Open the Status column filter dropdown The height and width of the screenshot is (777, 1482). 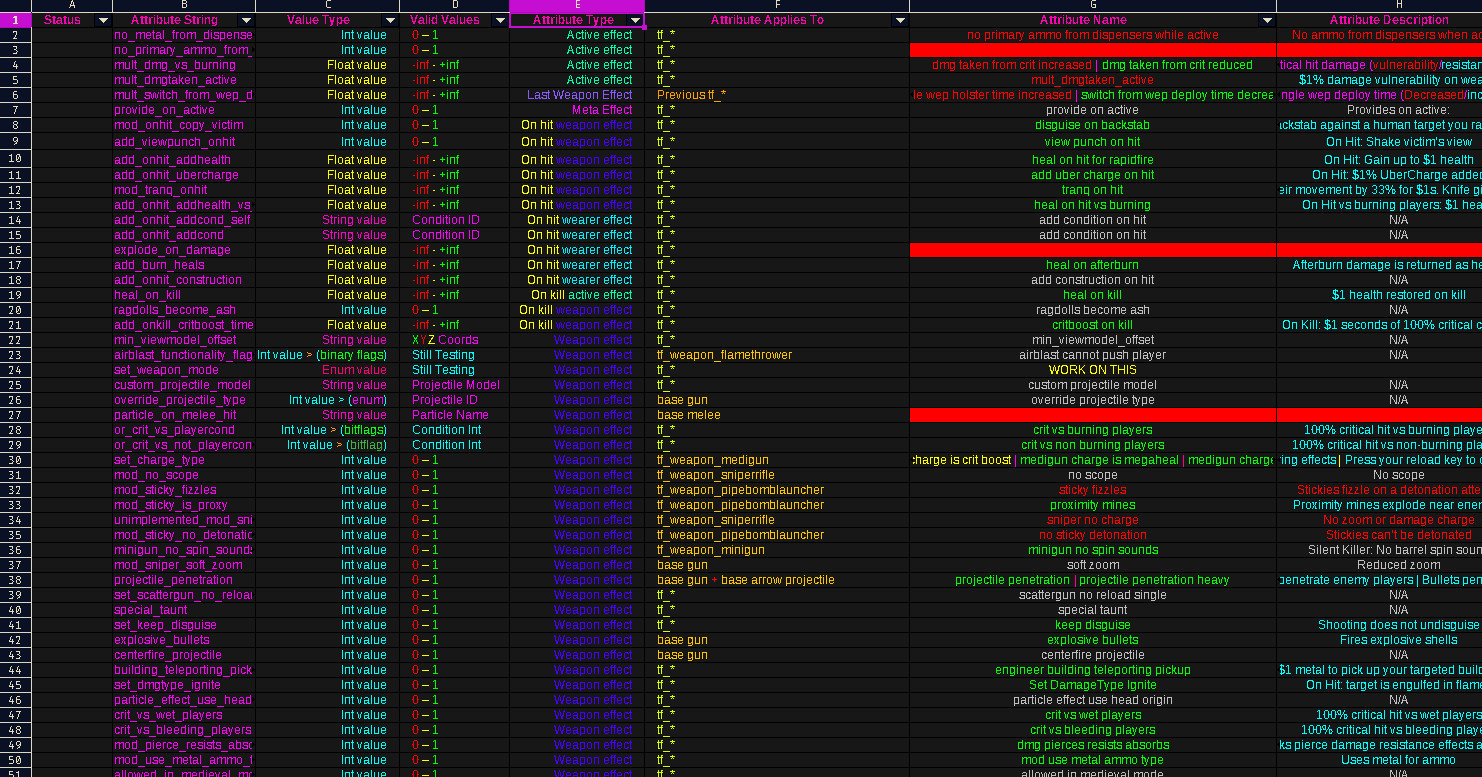(x=102, y=20)
